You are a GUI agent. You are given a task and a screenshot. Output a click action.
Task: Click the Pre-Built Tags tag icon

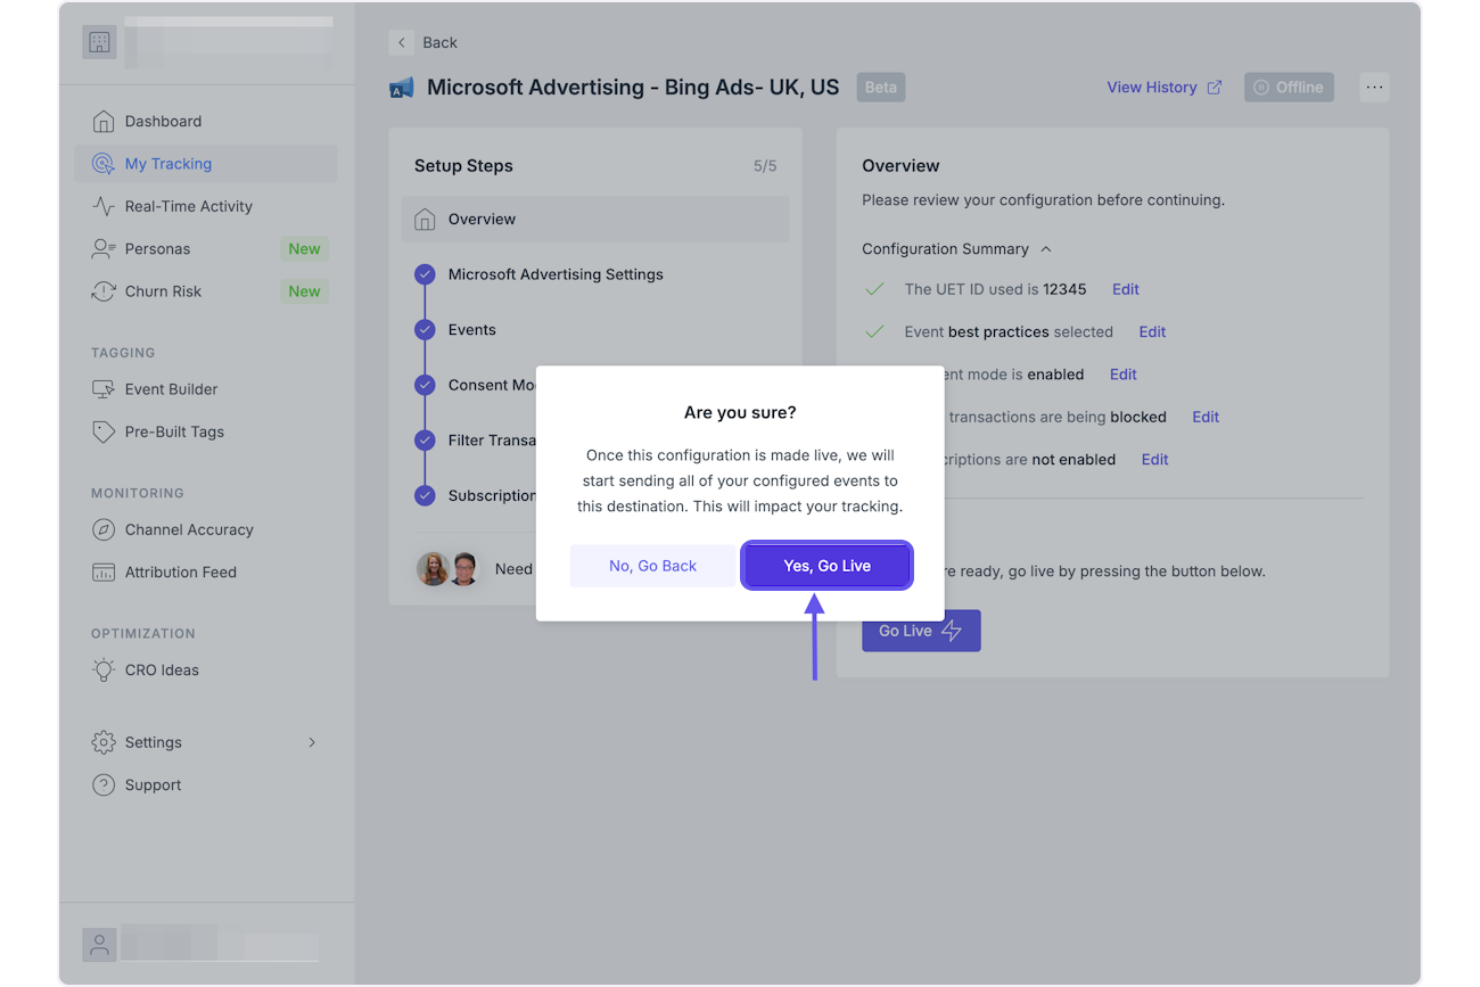pos(103,432)
